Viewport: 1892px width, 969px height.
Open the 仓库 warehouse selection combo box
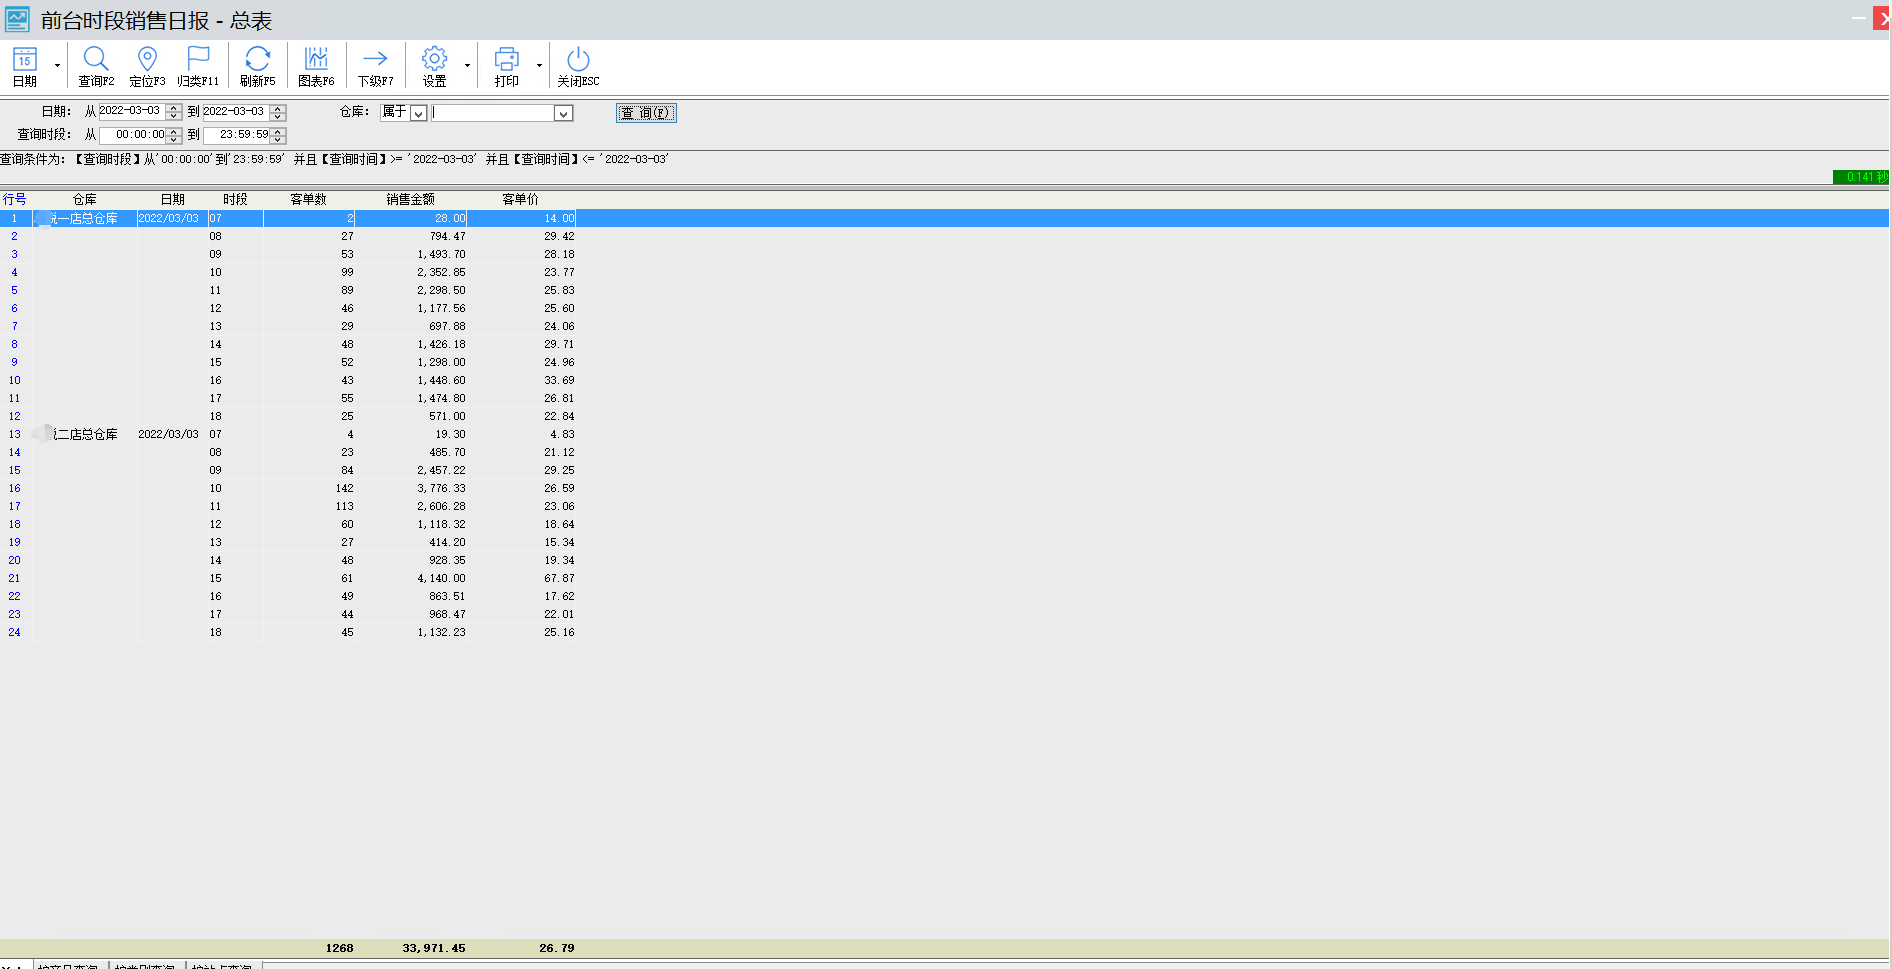(x=563, y=113)
